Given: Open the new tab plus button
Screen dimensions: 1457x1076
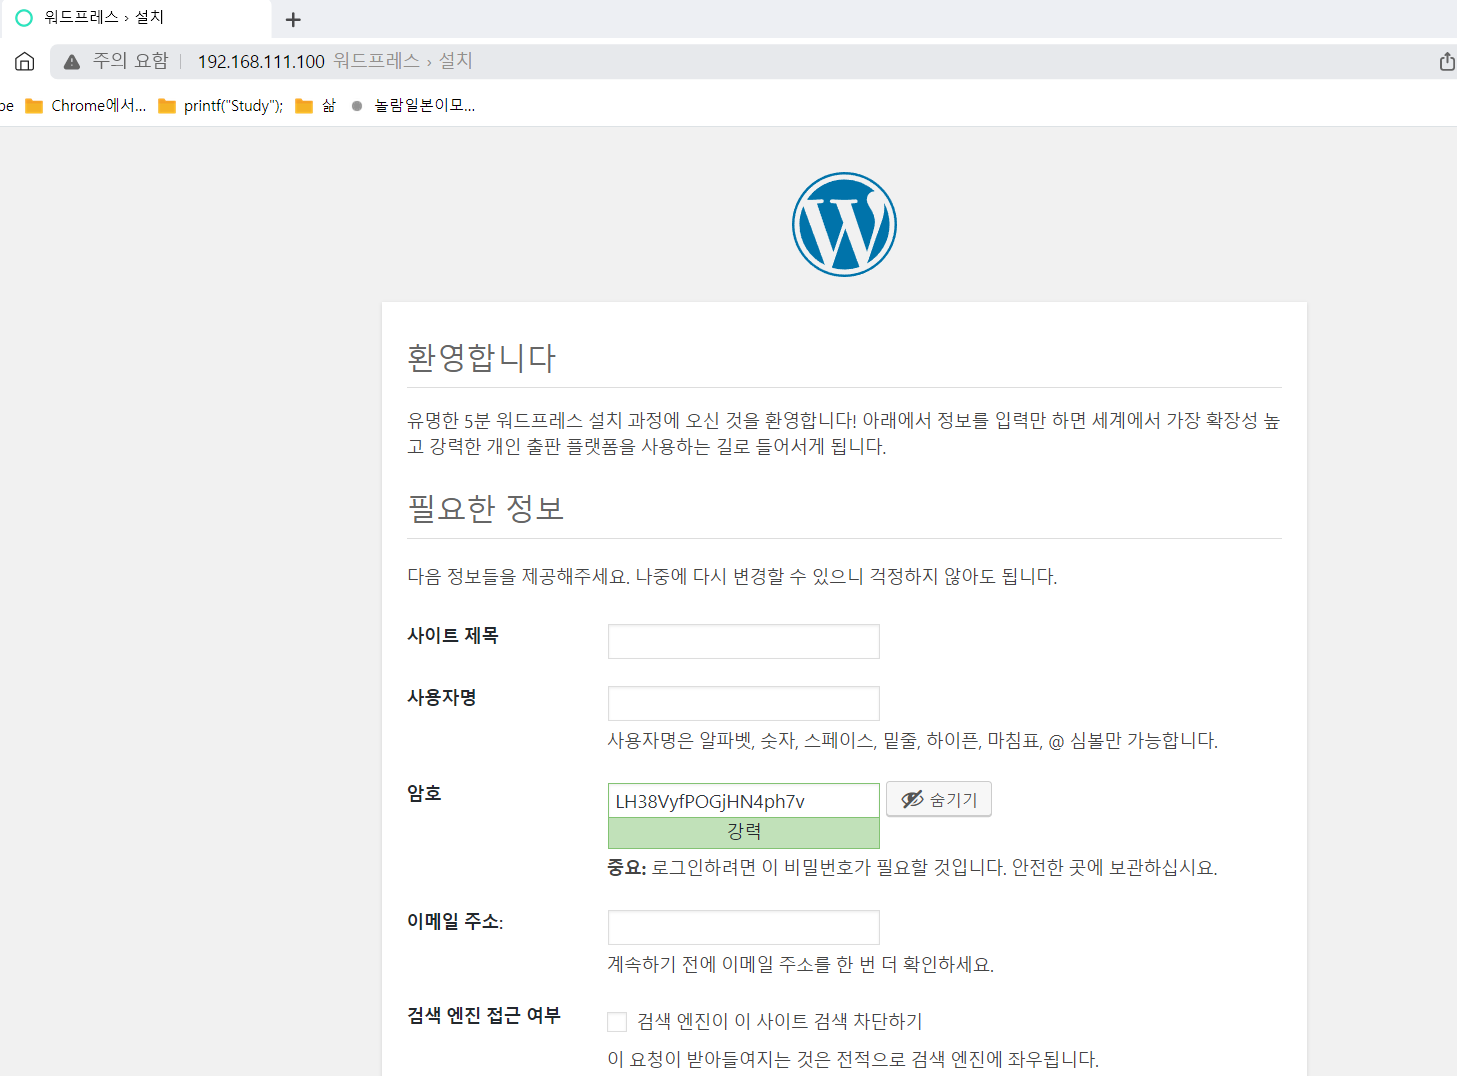Looking at the screenshot, I should tap(293, 19).
